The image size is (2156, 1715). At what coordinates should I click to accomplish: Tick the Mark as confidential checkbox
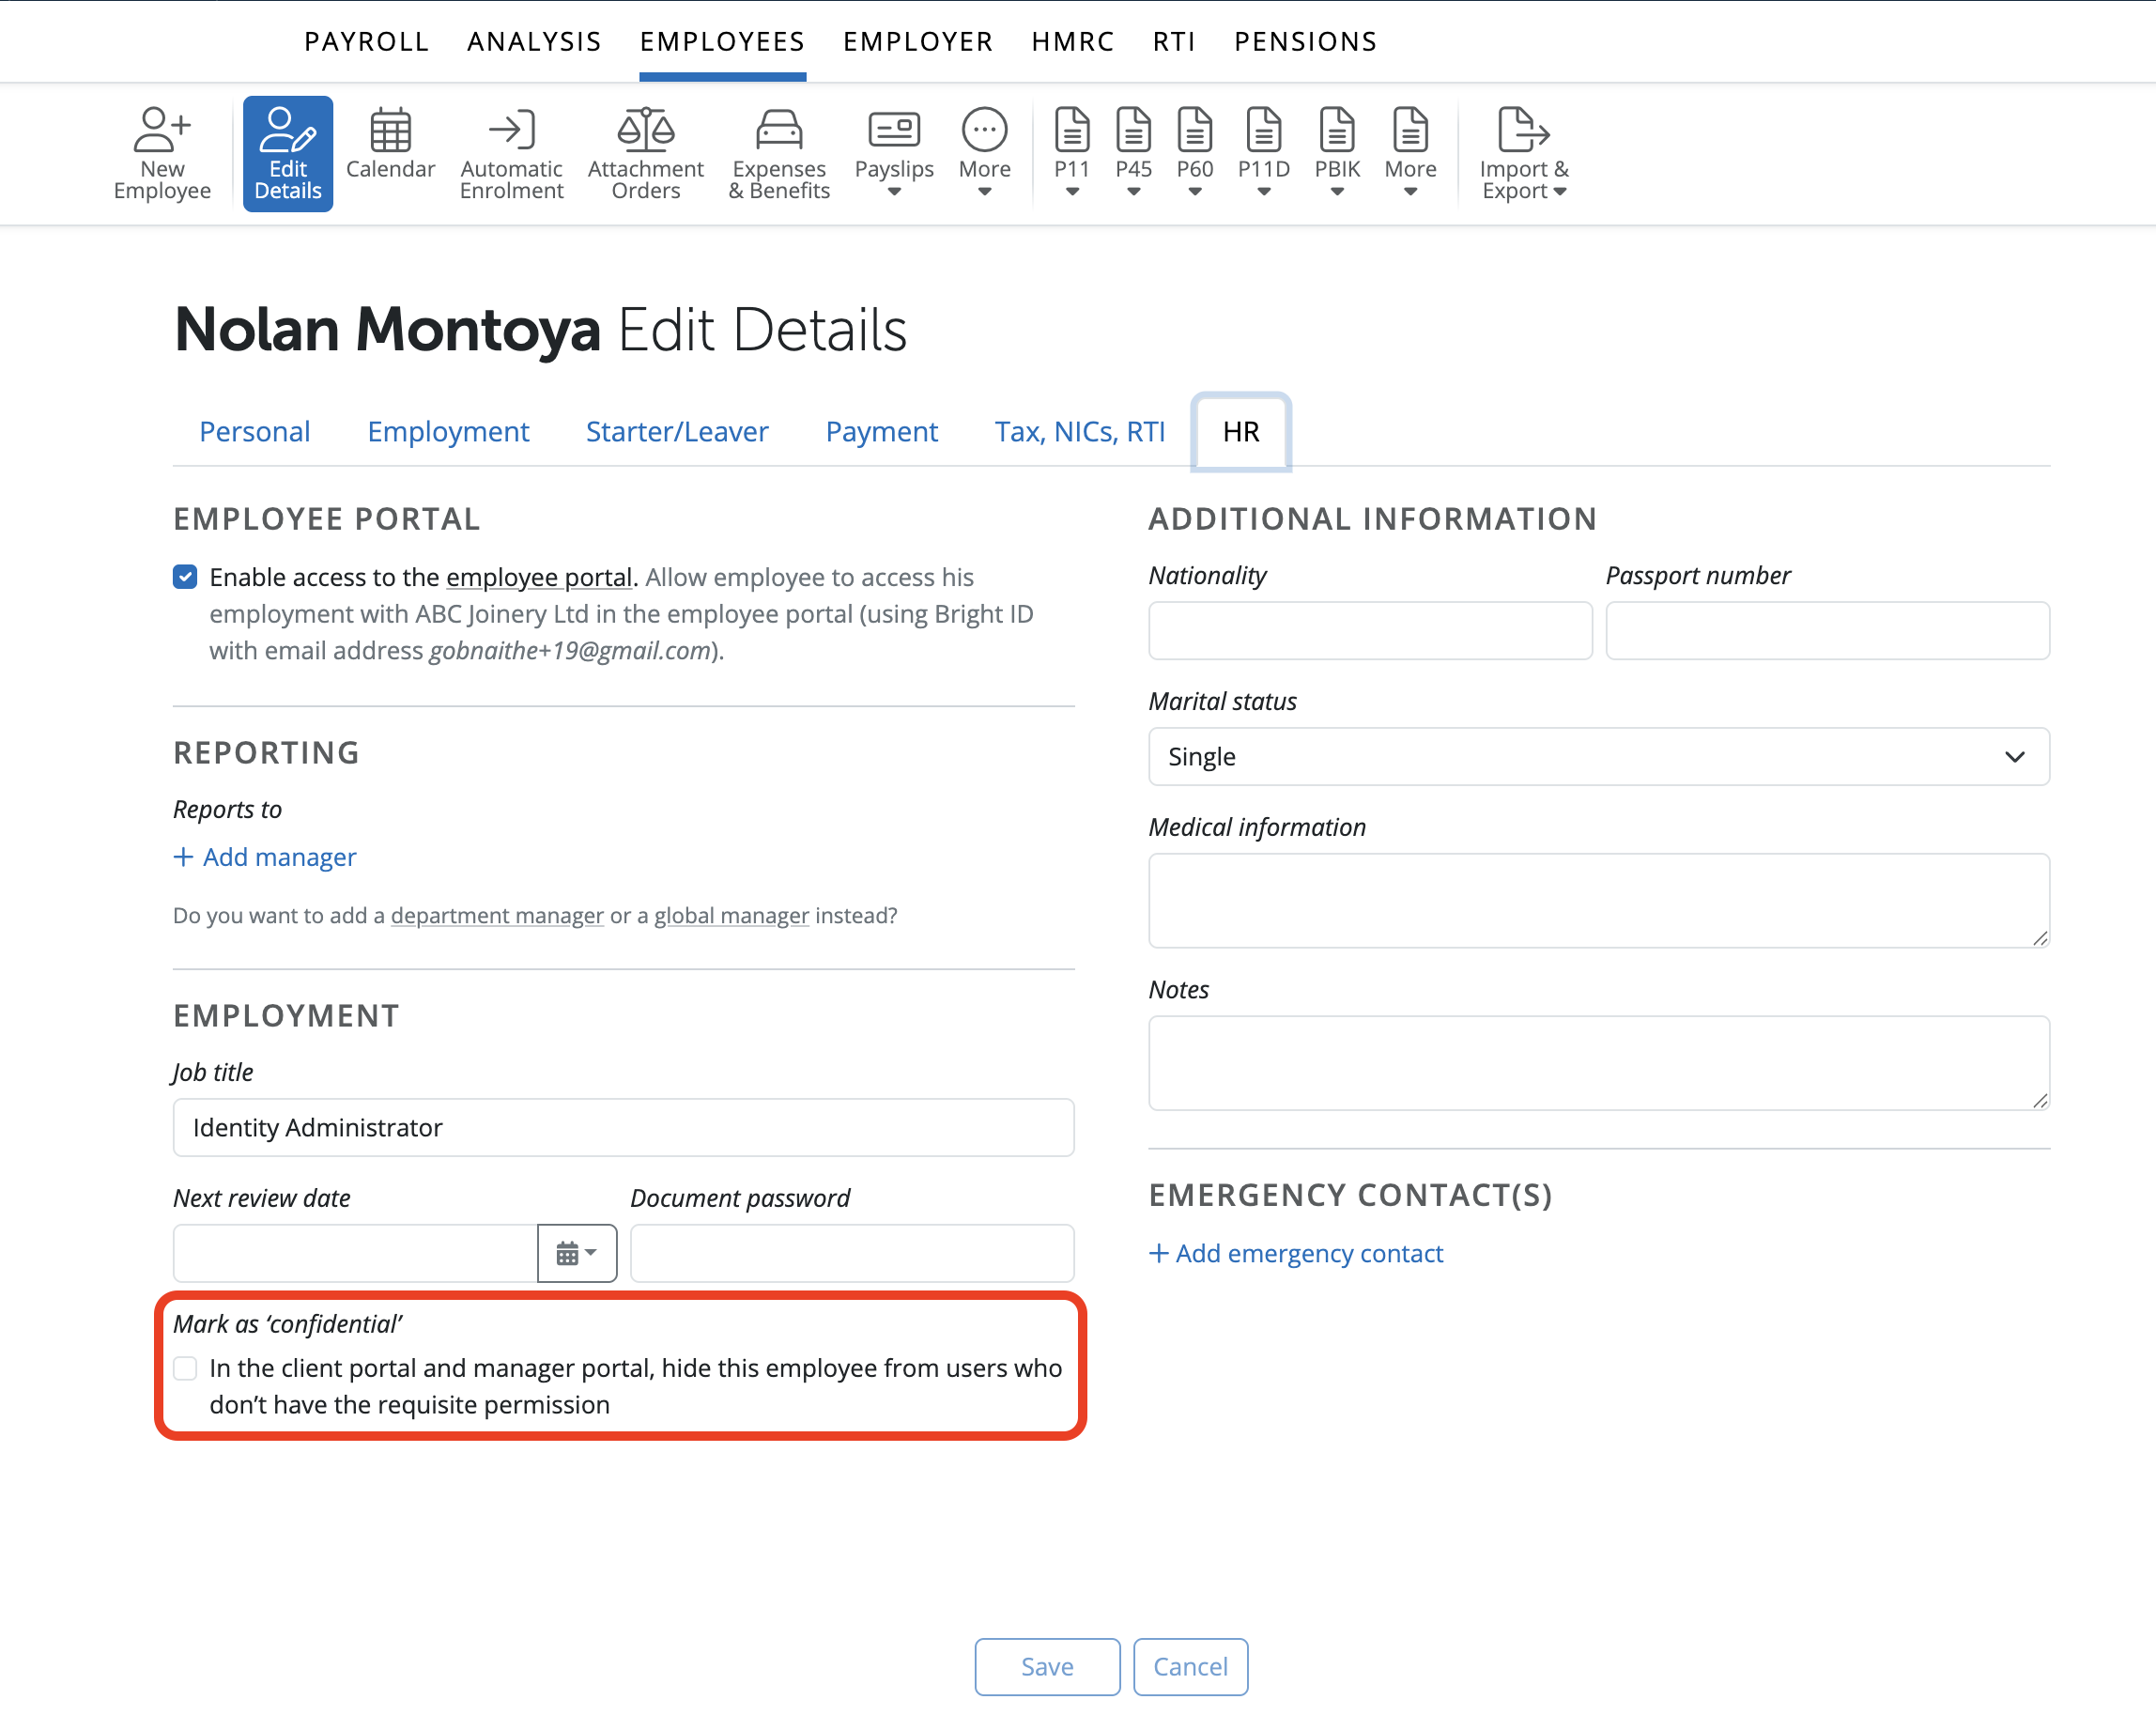tap(185, 1368)
